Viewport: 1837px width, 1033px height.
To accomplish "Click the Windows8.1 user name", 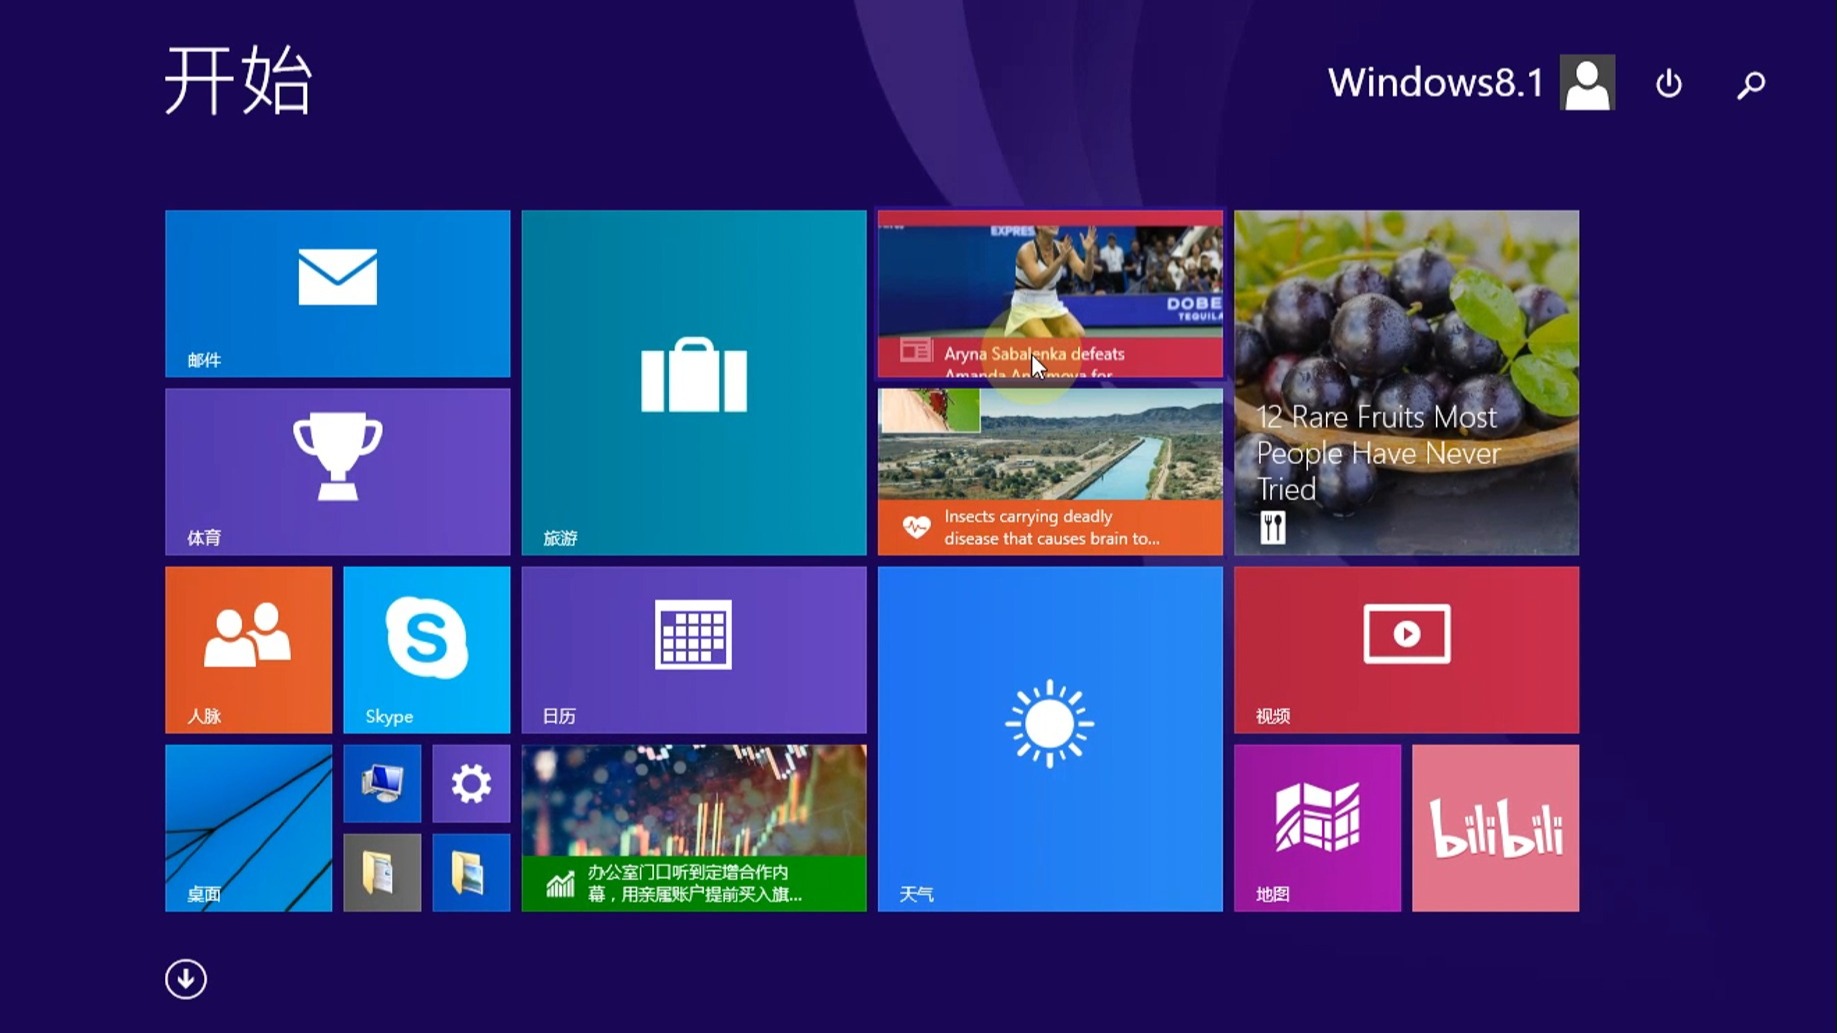I will 1435,82.
